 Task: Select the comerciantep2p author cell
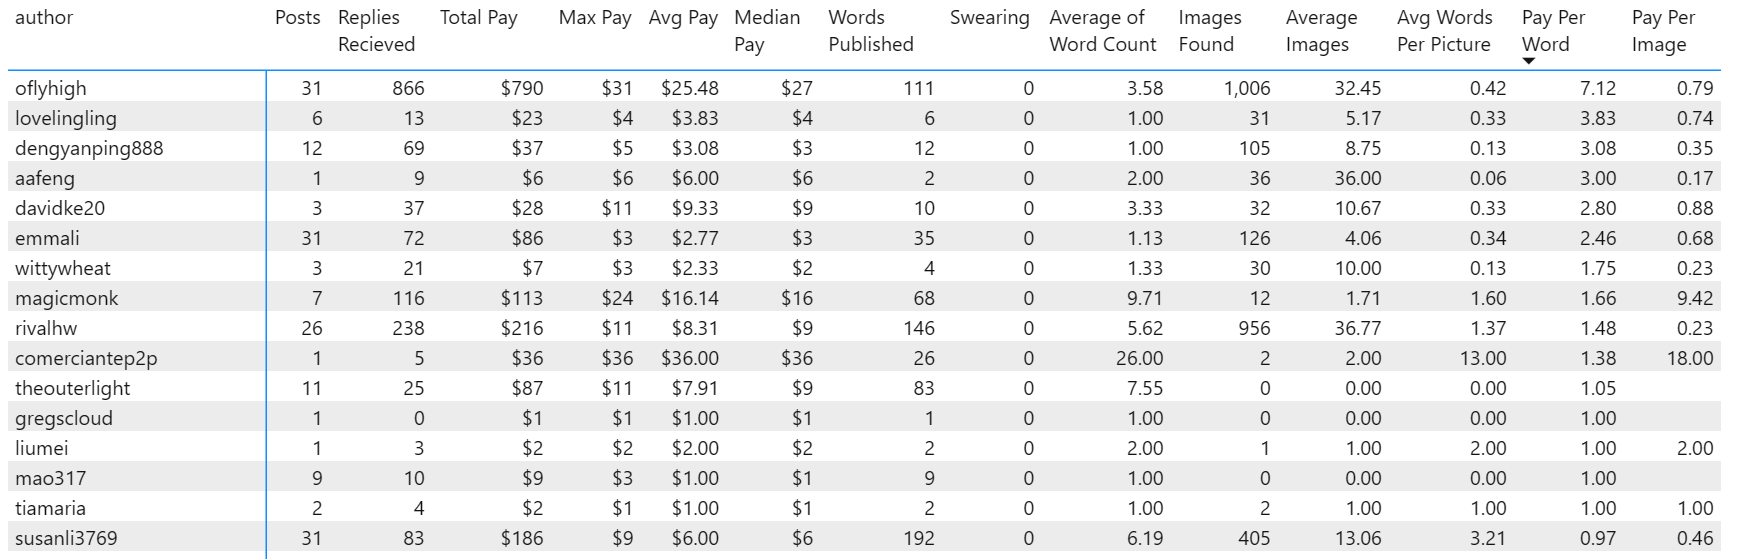tap(86, 358)
